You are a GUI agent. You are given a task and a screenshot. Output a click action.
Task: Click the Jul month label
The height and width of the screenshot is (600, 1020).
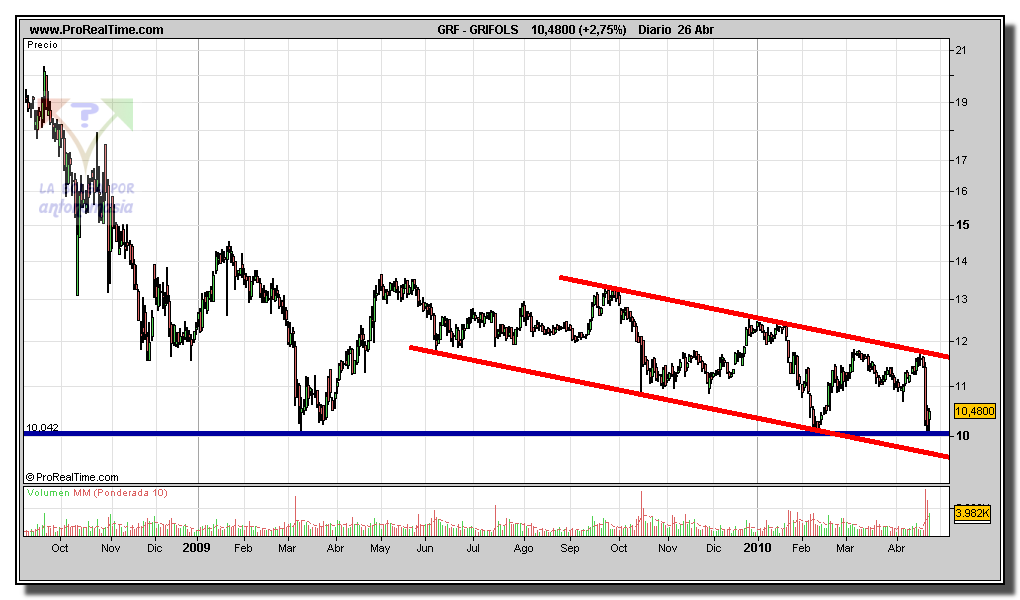473,549
